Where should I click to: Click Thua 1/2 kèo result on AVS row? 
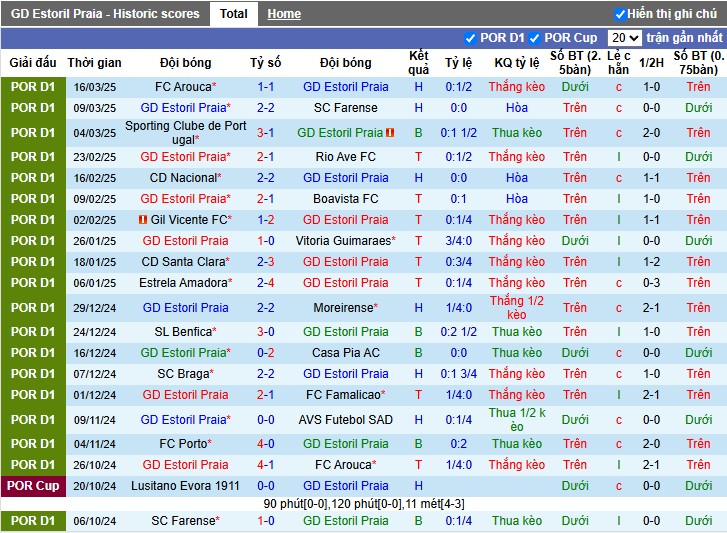517,420
